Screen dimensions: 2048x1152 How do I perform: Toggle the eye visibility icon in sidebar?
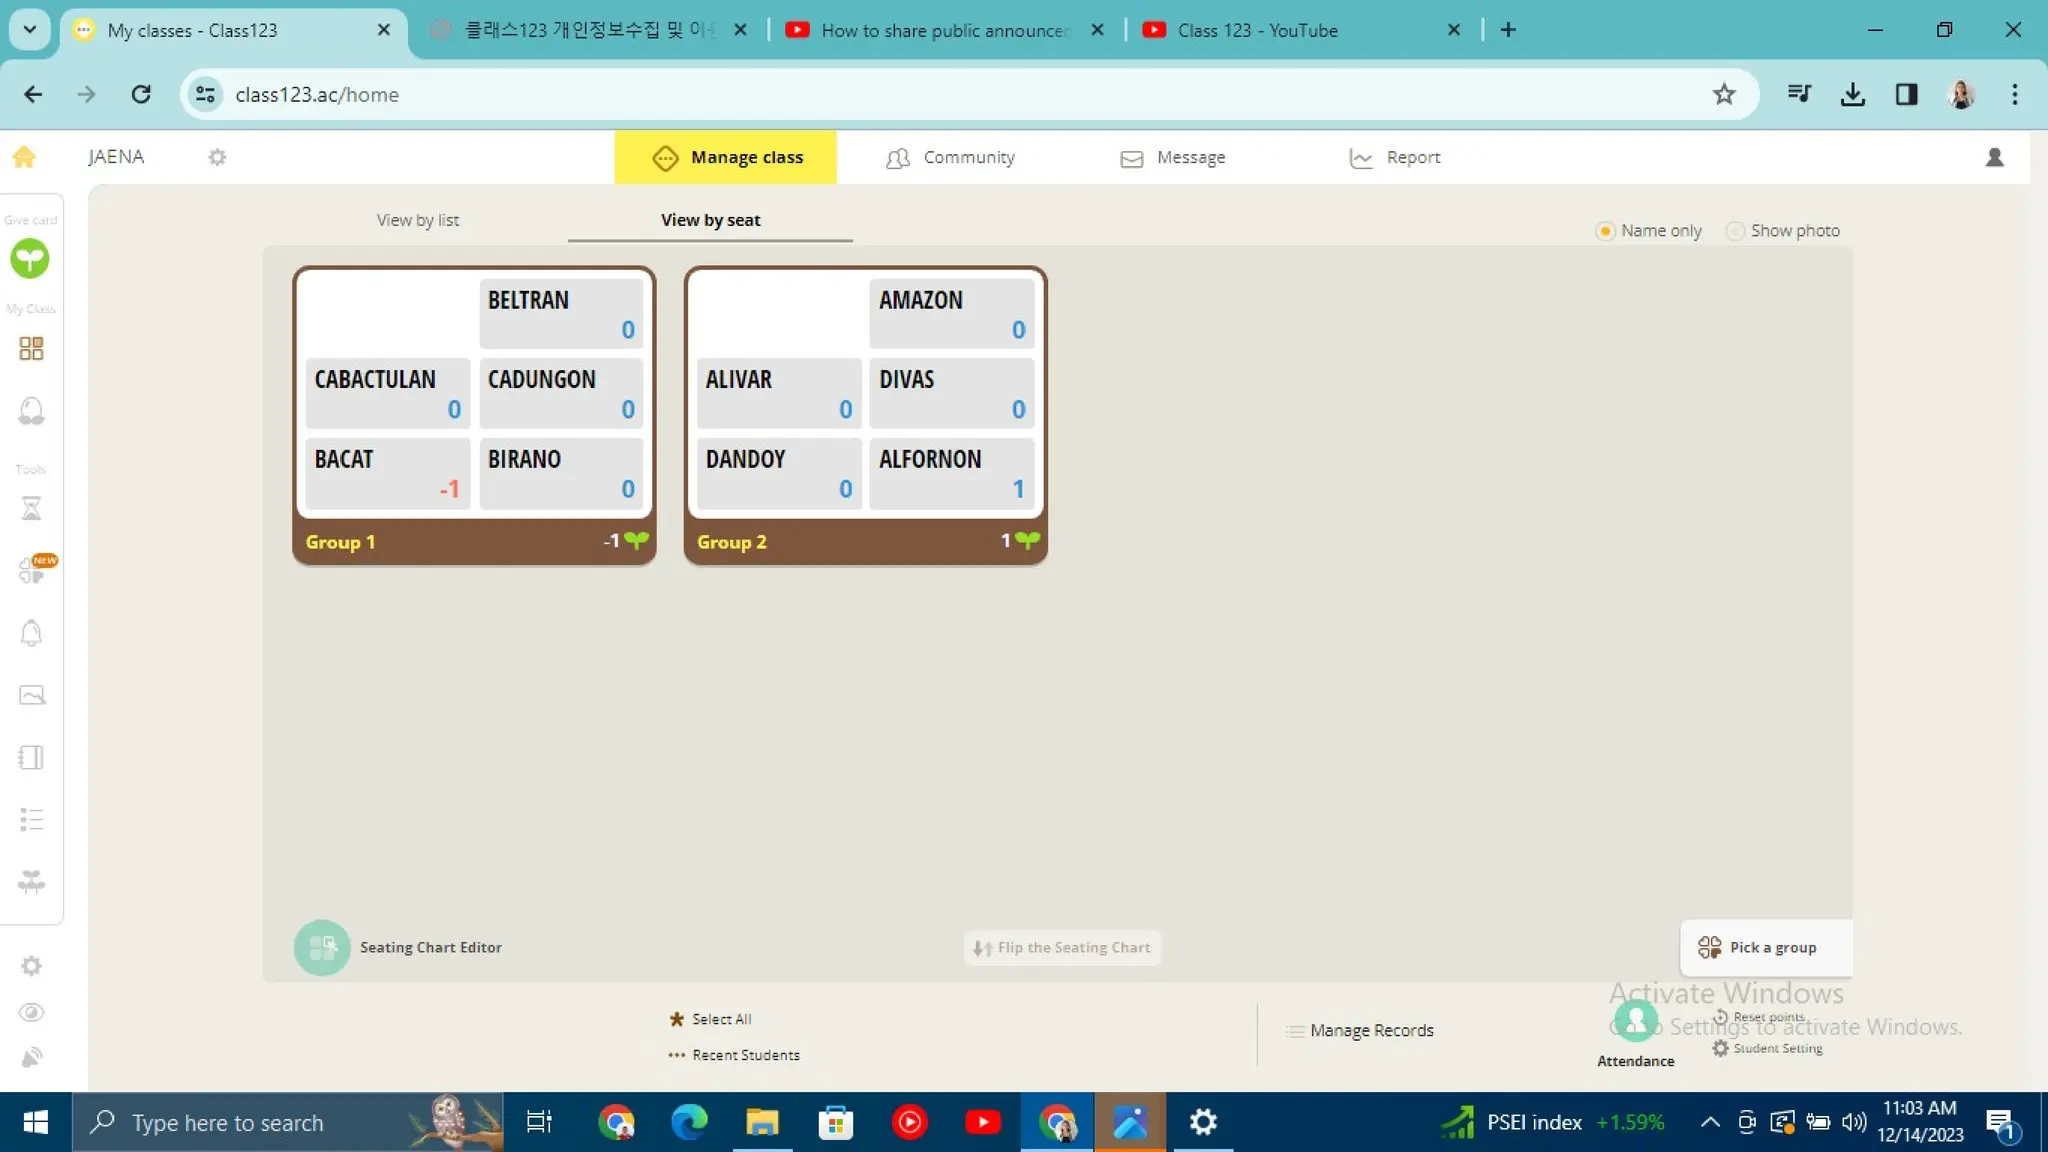click(x=31, y=1012)
